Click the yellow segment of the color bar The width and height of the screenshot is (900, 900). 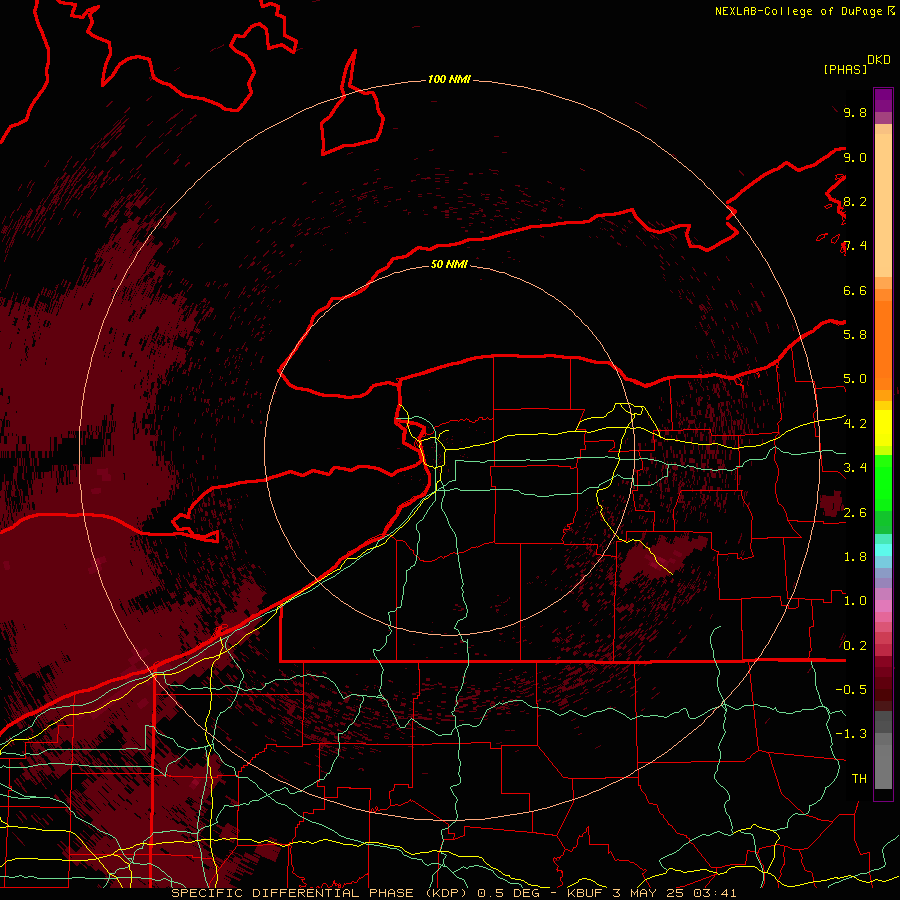coord(883,428)
